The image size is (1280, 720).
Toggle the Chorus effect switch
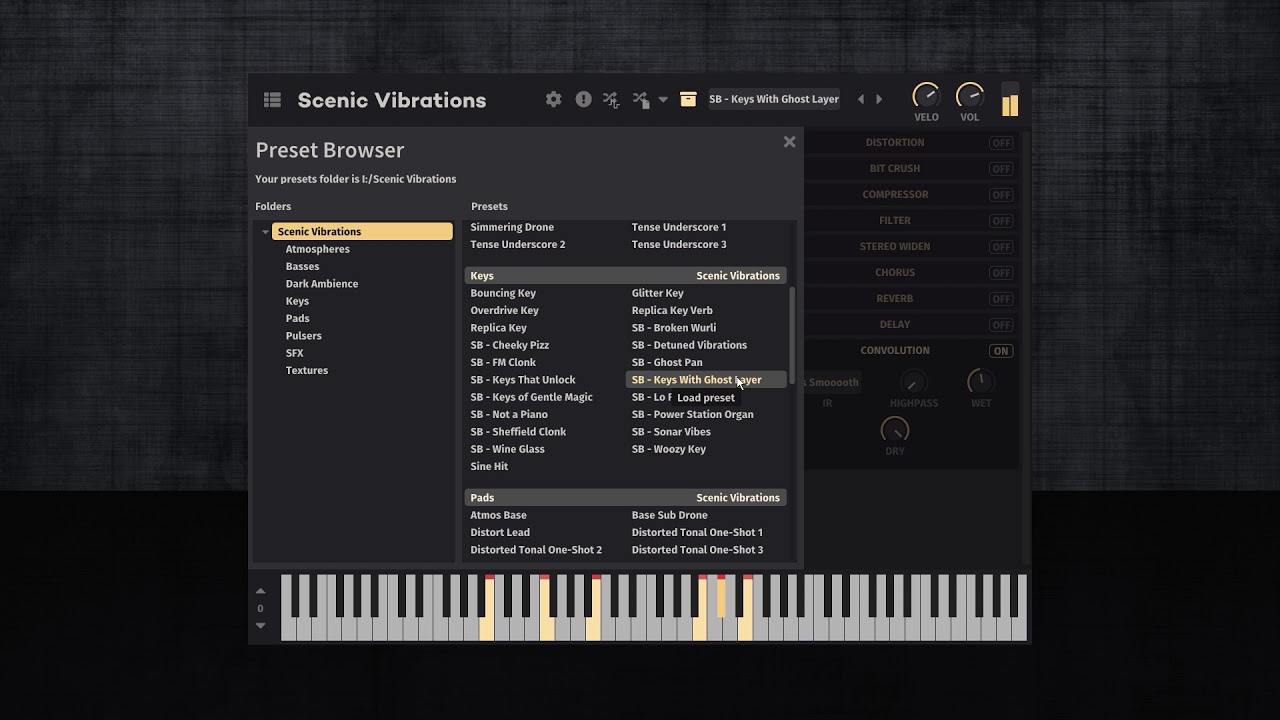point(1001,273)
